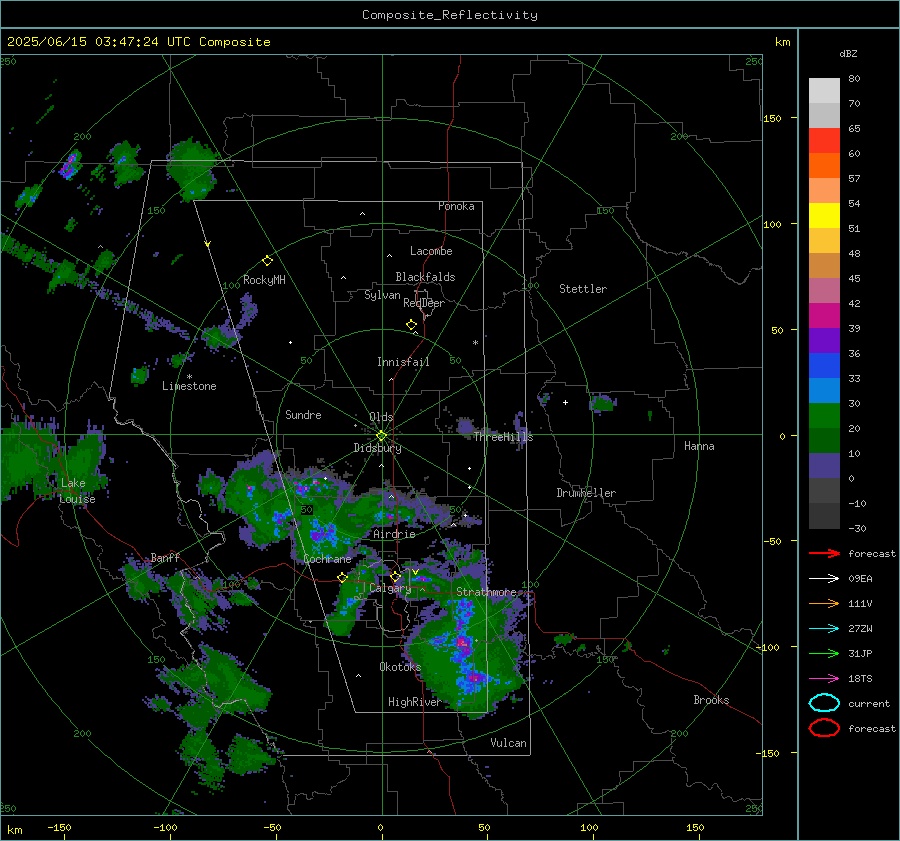This screenshot has width=900, height=841.
Task: Click the Innisfail town label
Action: [x=403, y=362]
